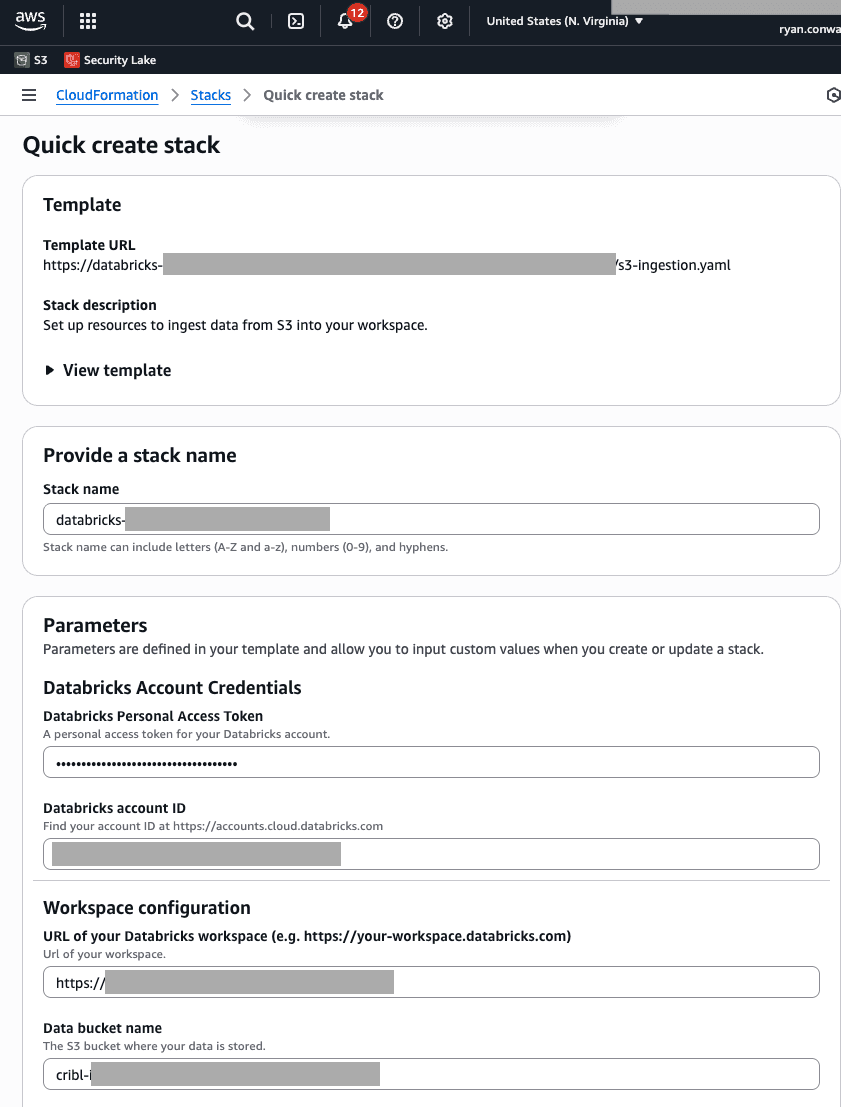Toggle the hamburger side navigation menu

click(29, 95)
